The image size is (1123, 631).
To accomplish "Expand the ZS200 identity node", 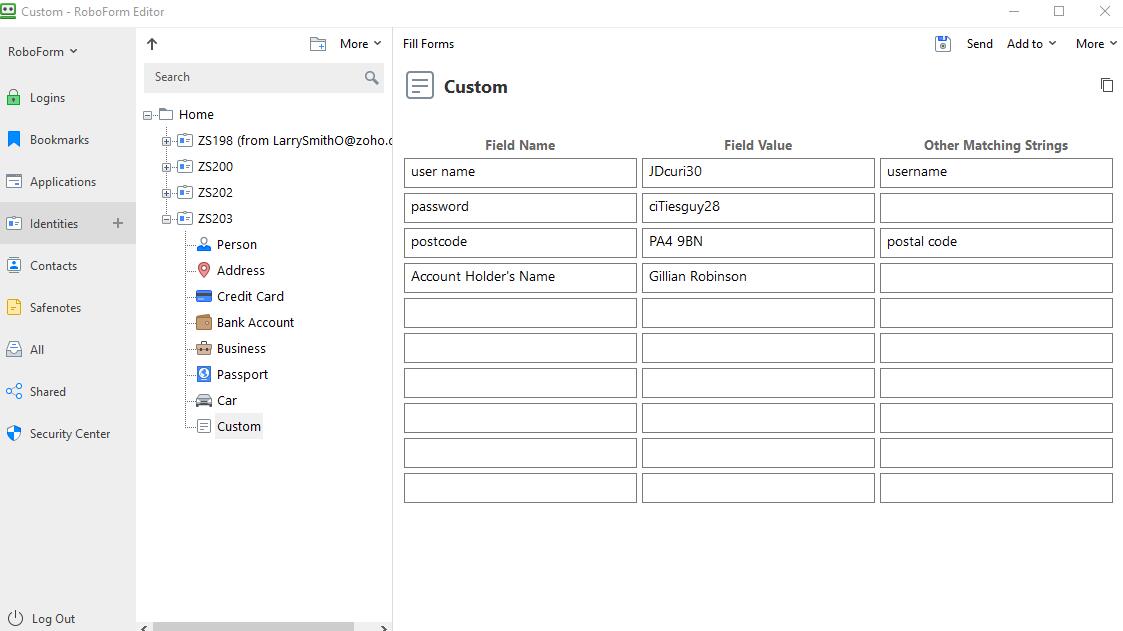I will click(x=166, y=167).
